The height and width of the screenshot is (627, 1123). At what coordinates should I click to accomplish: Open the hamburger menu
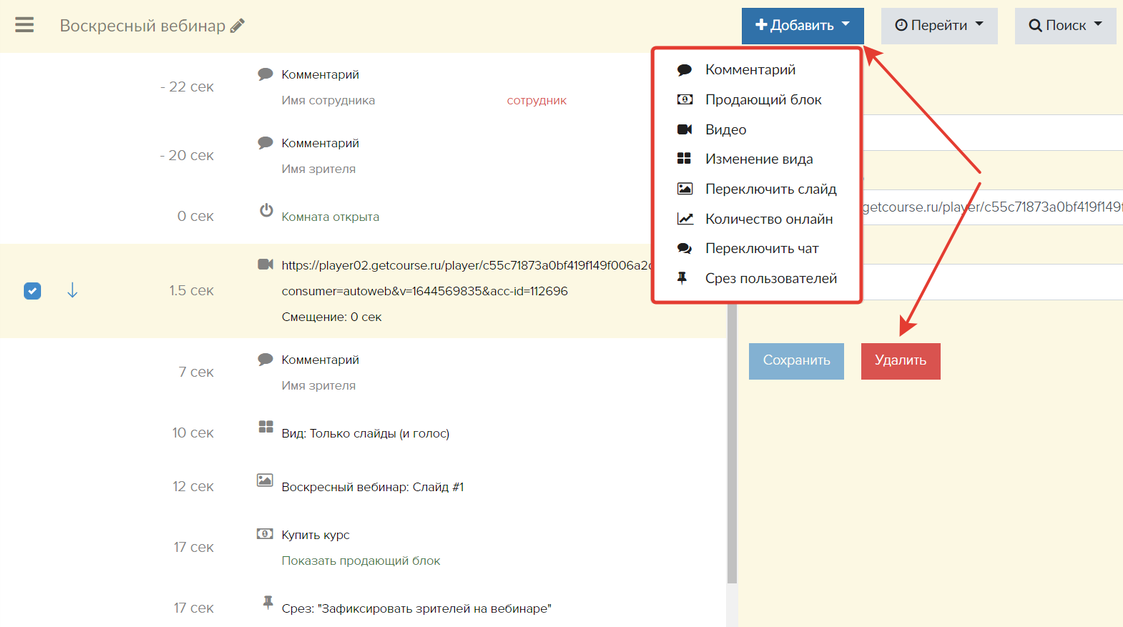(24, 25)
